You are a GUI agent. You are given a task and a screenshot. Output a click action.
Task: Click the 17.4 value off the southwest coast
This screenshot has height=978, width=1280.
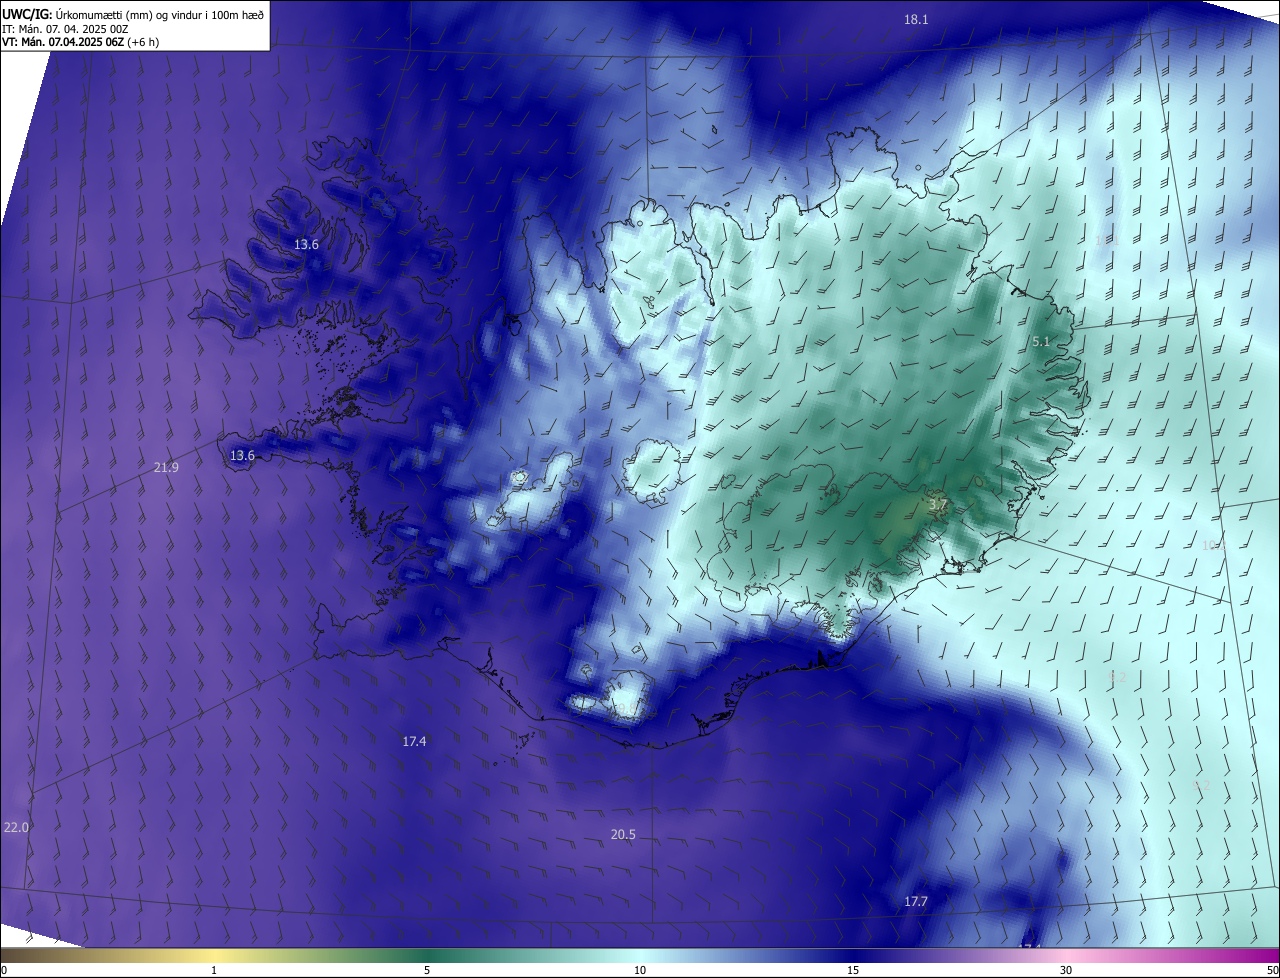(x=414, y=741)
